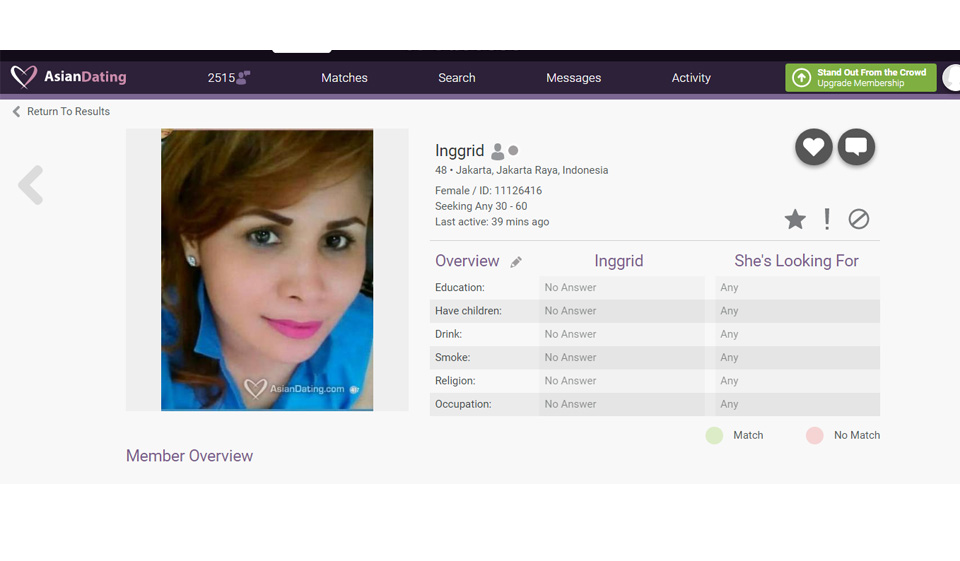Click the Upgrade Membership button

click(860, 78)
